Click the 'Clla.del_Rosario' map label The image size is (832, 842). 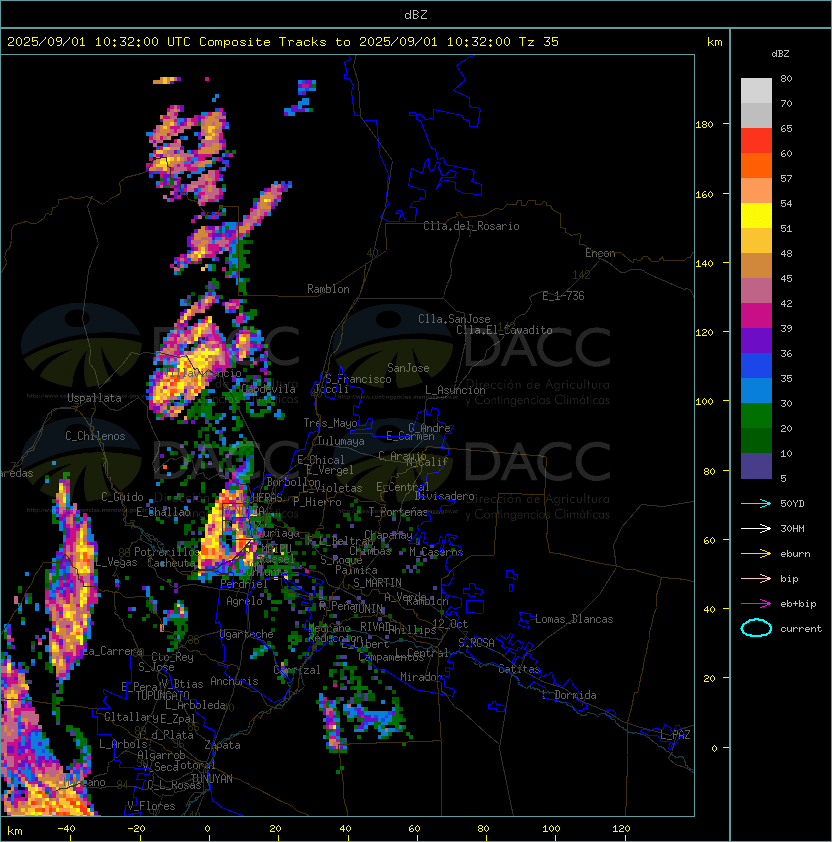pyautogui.click(x=471, y=226)
